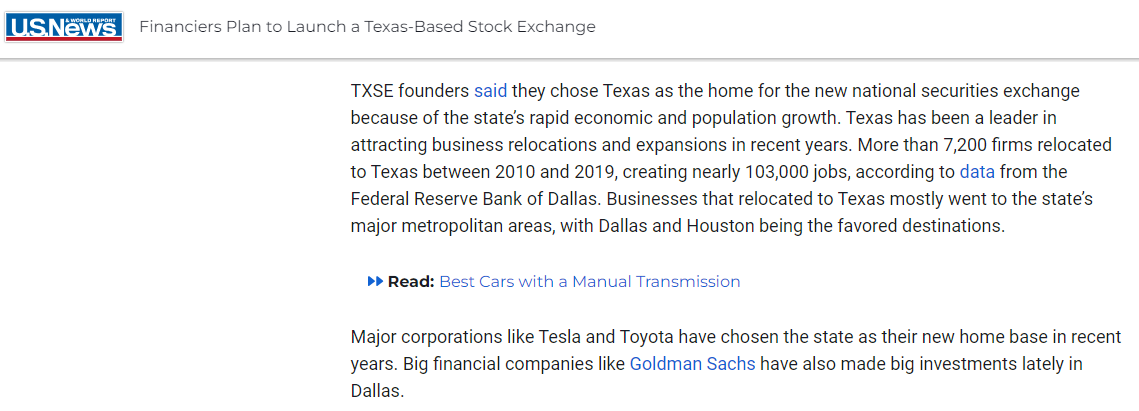
Task: Click the U.S. News logo
Action: click(63, 27)
